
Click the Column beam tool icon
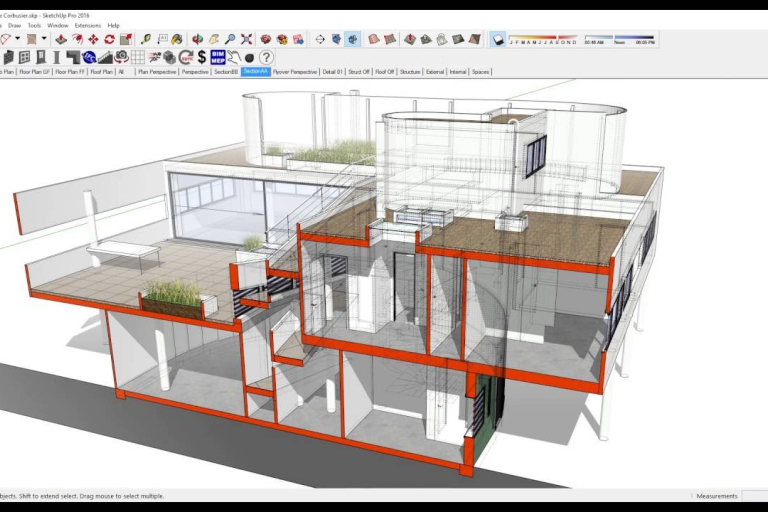click(x=57, y=57)
